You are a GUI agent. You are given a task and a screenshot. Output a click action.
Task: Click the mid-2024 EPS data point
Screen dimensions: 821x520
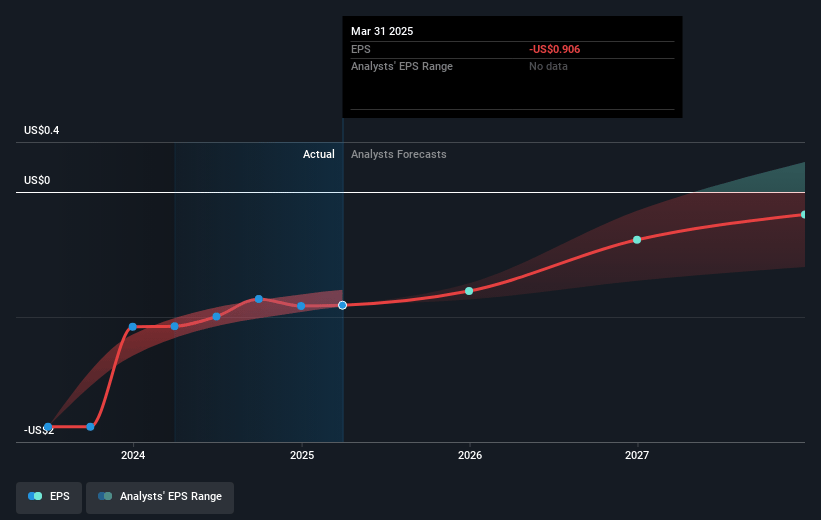coord(216,317)
